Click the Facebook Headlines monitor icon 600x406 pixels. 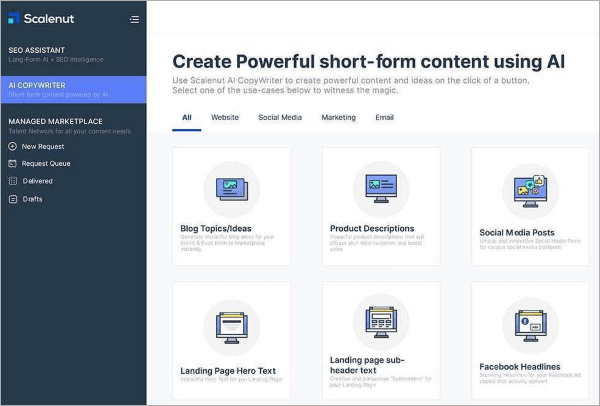pos(530,326)
